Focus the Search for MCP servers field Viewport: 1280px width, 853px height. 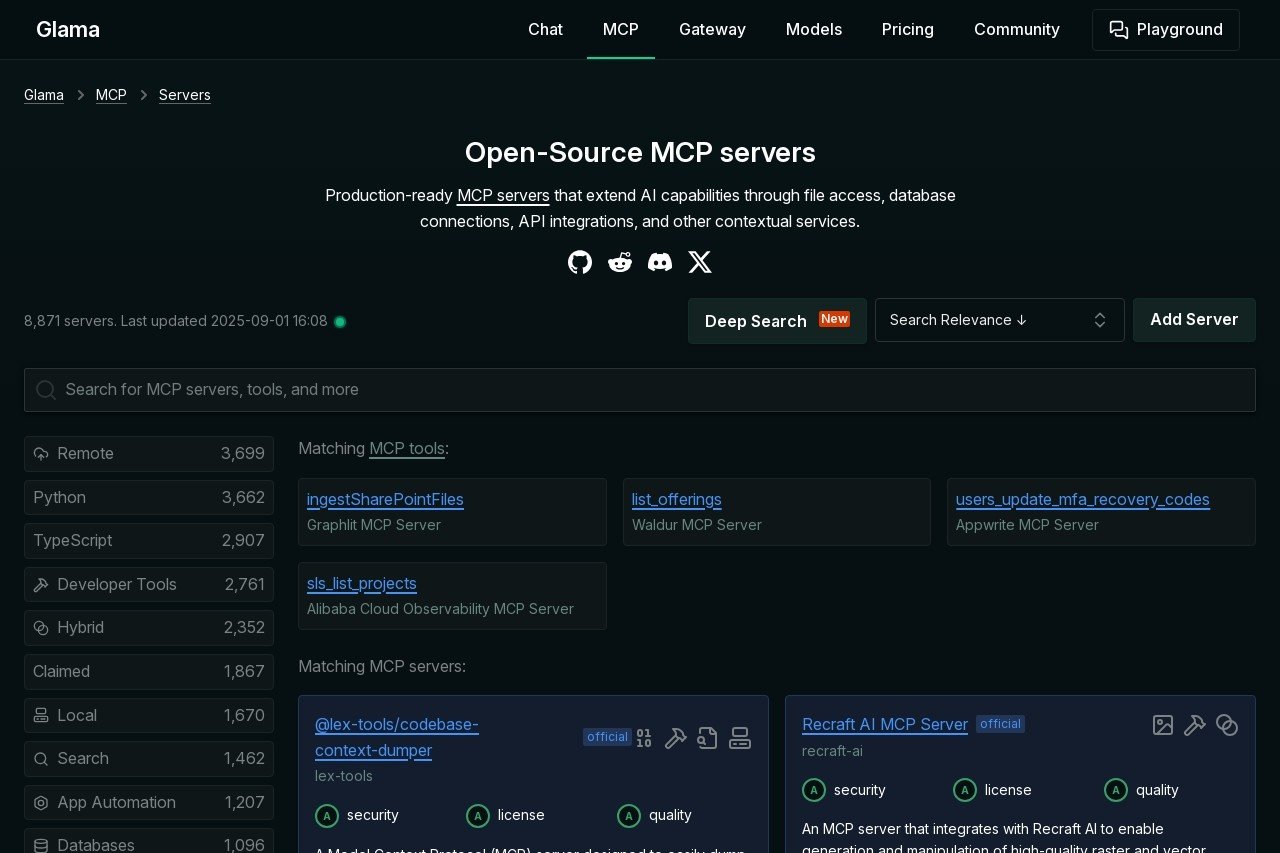point(640,390)
